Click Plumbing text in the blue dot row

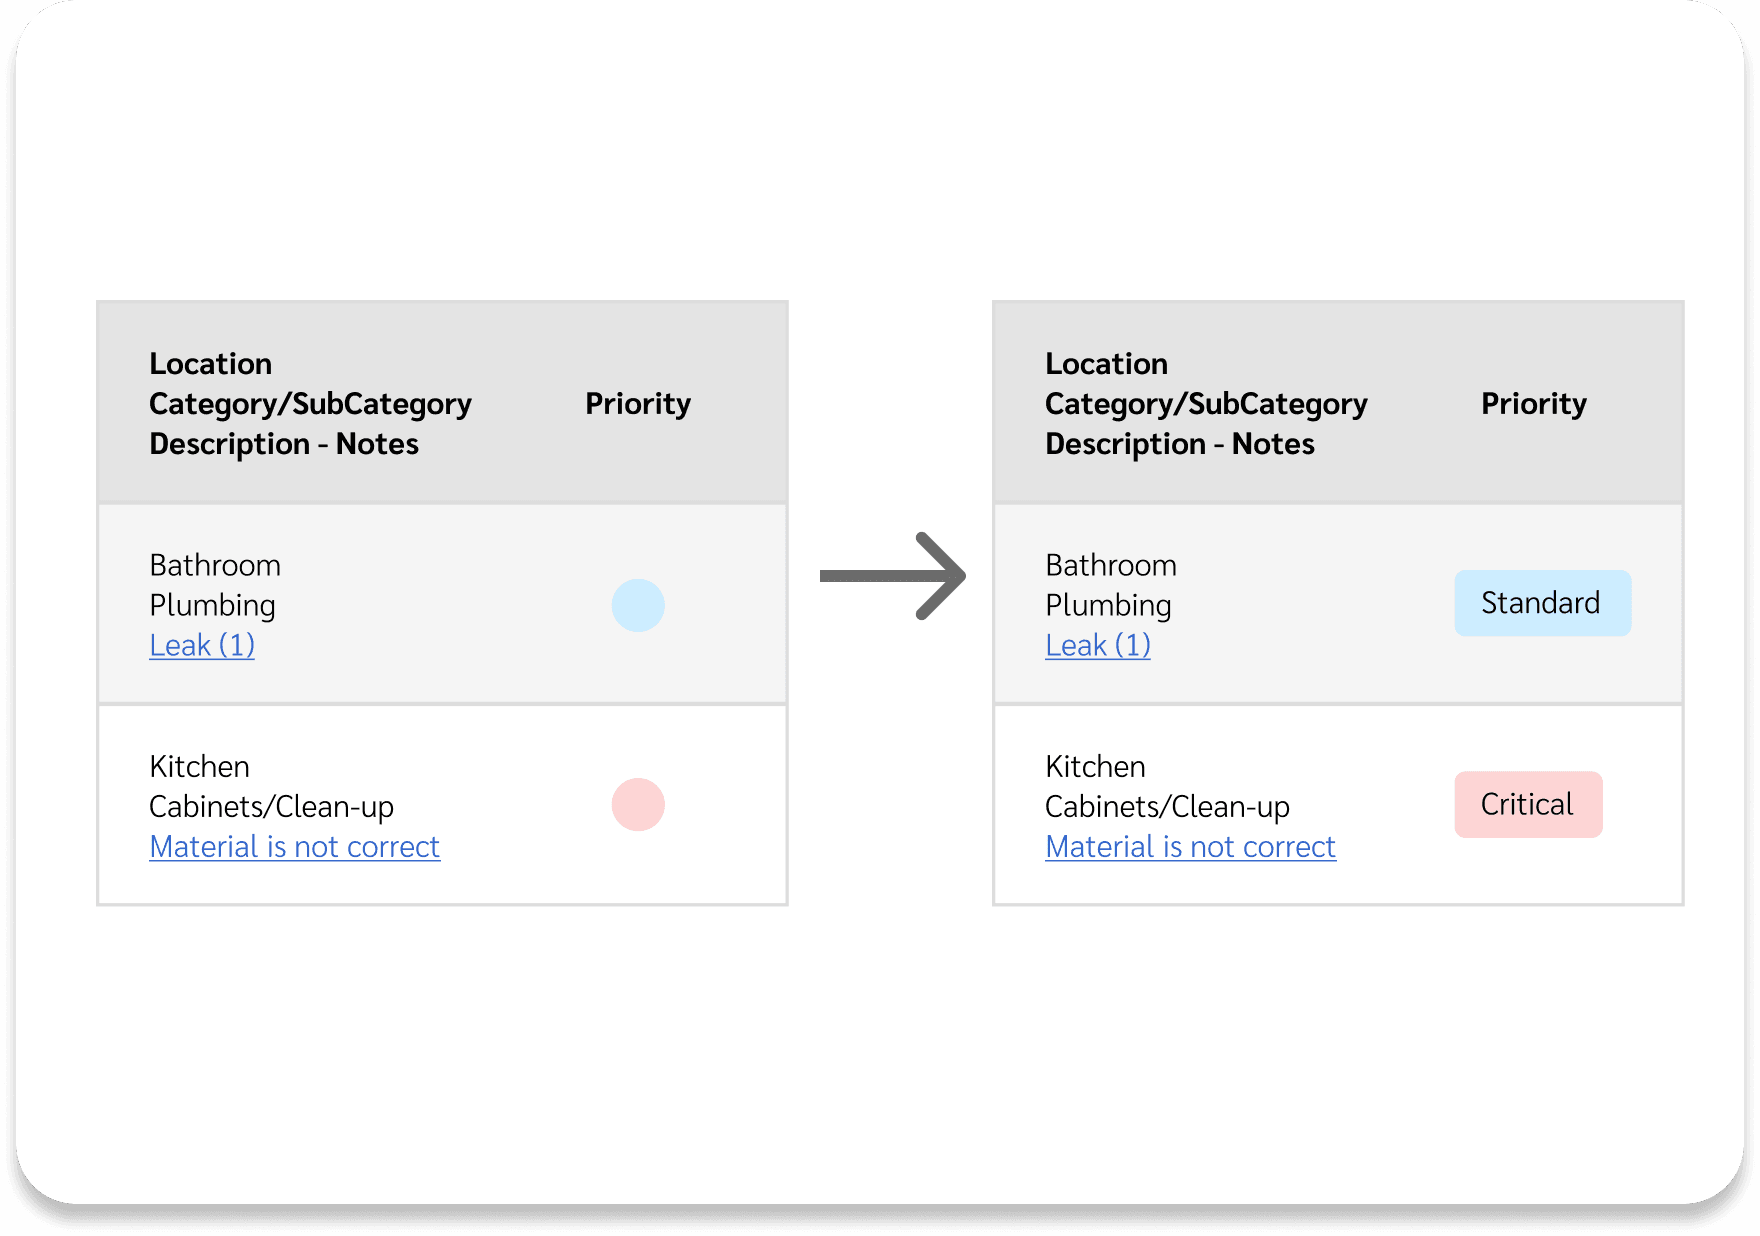point(212,605)
